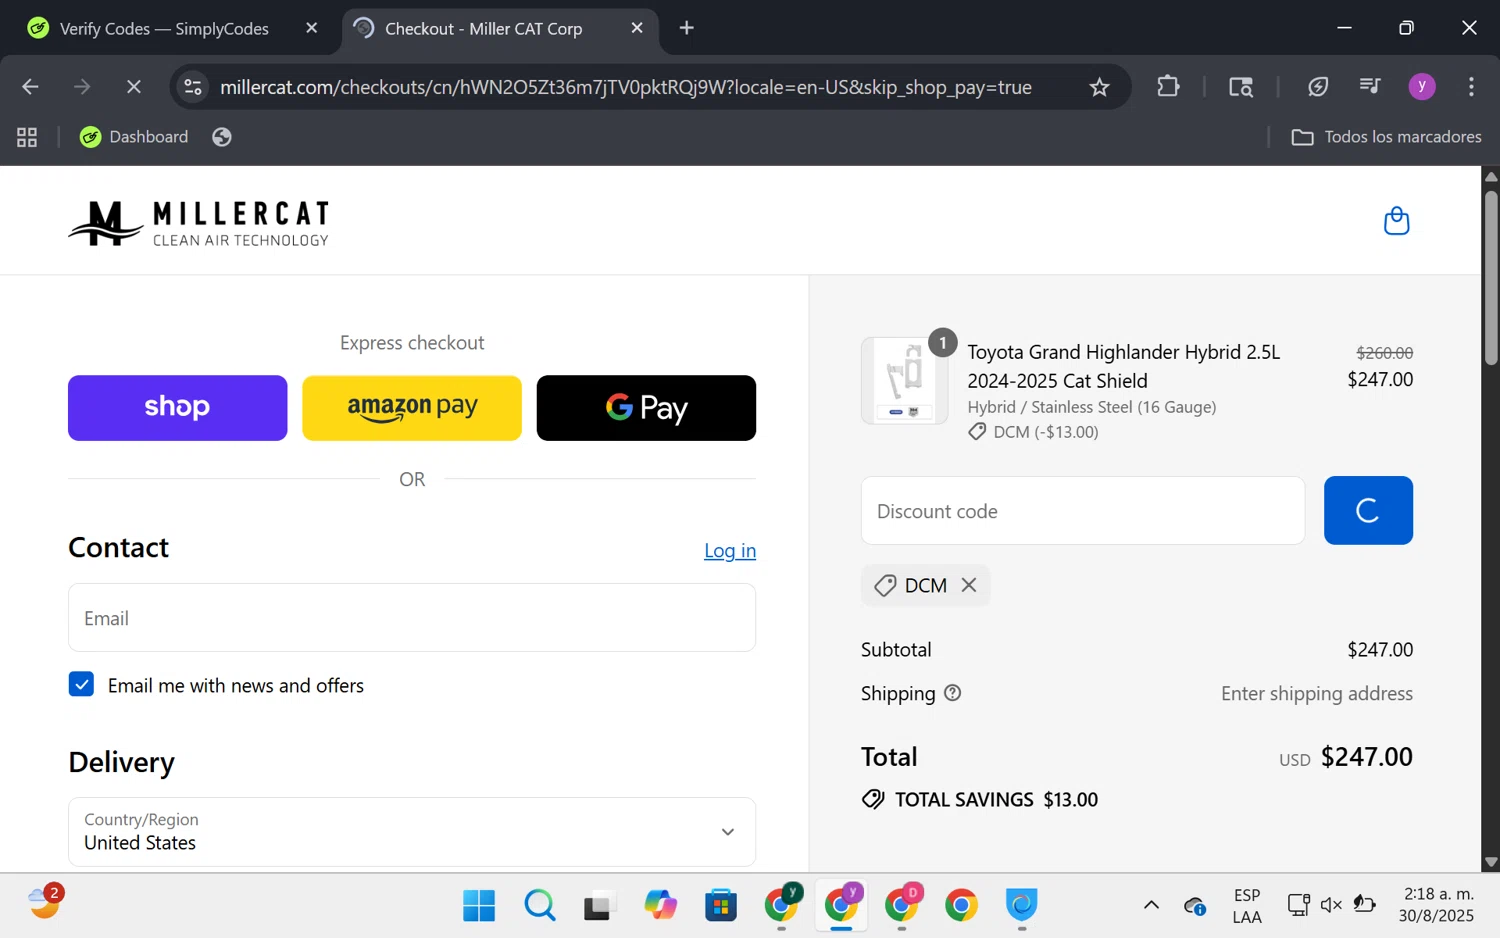1500x938 pixels.
Task: Click the muted volume tray icon
Action: [x=1331, y=905]
